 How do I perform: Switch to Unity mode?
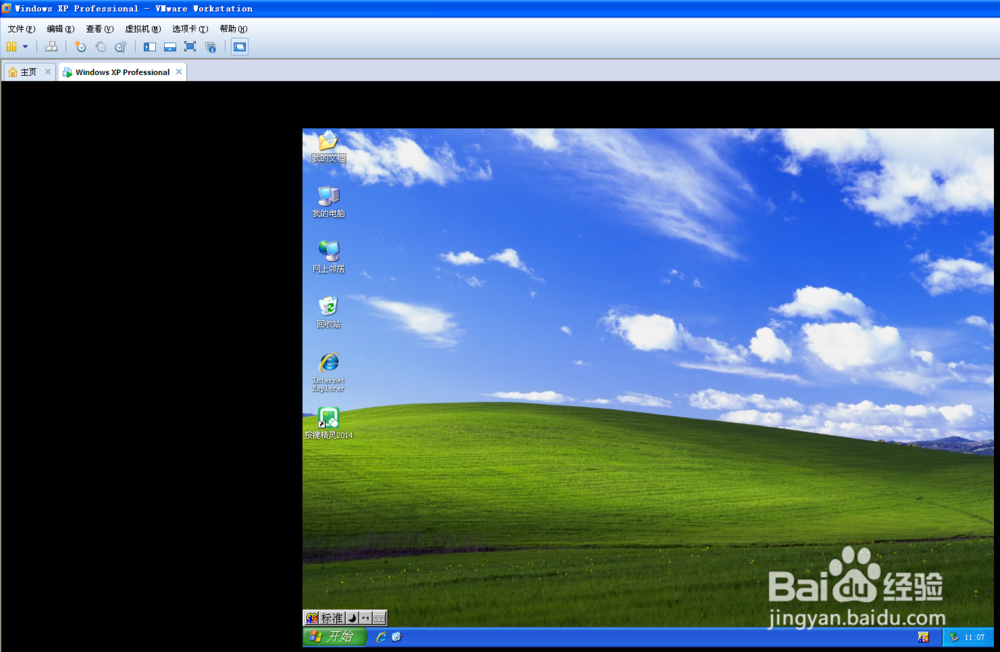[210, 47]
